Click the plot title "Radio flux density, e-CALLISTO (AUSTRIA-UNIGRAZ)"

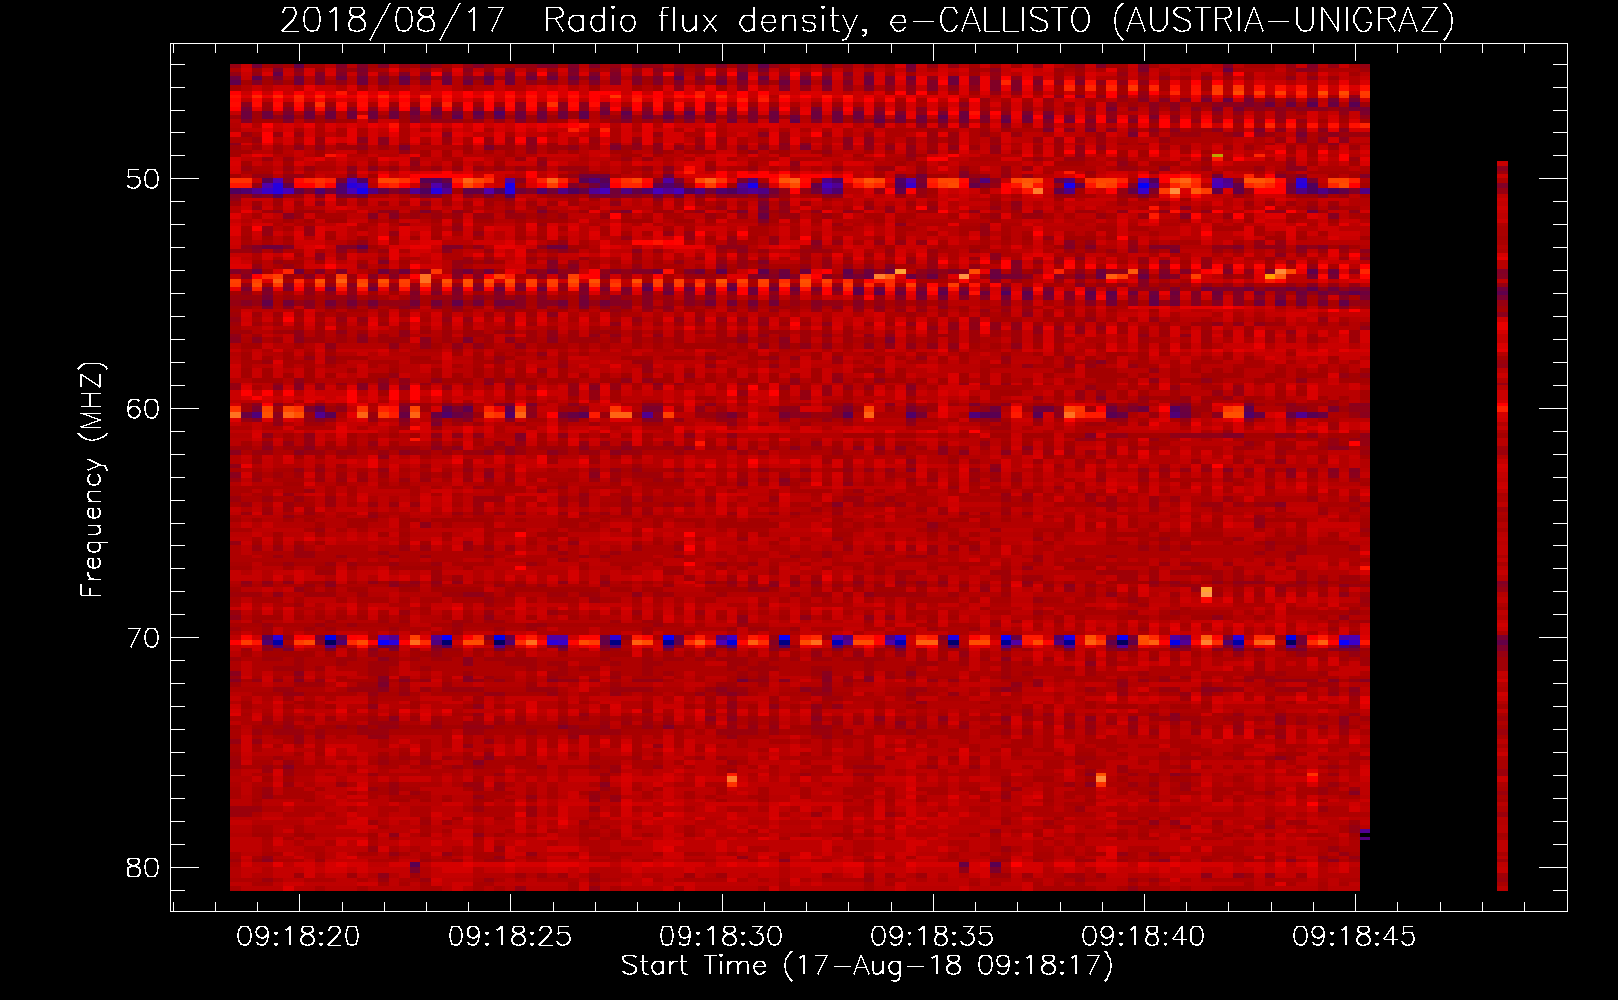click(999, 20)
